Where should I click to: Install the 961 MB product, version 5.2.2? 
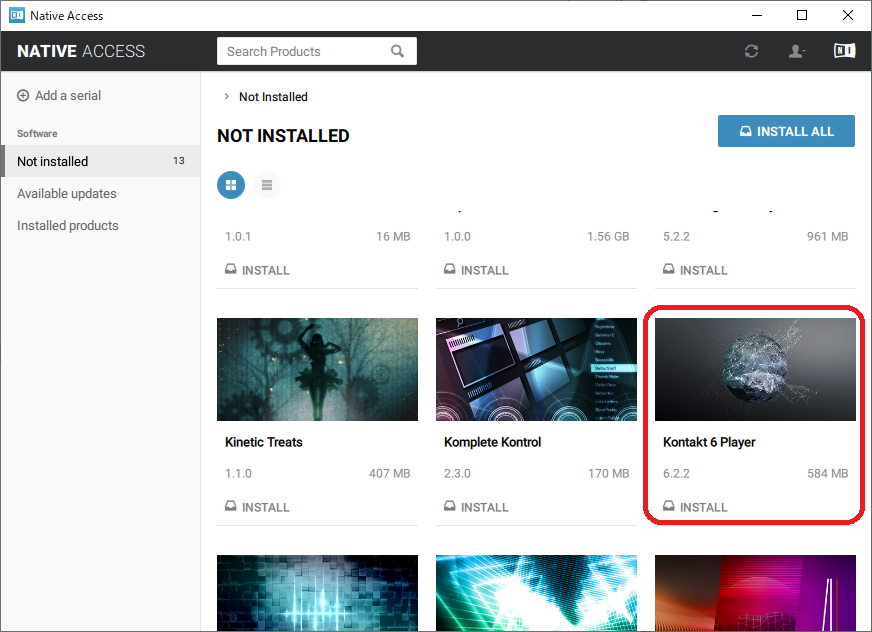pyautogui.click(x=695, y=270)
